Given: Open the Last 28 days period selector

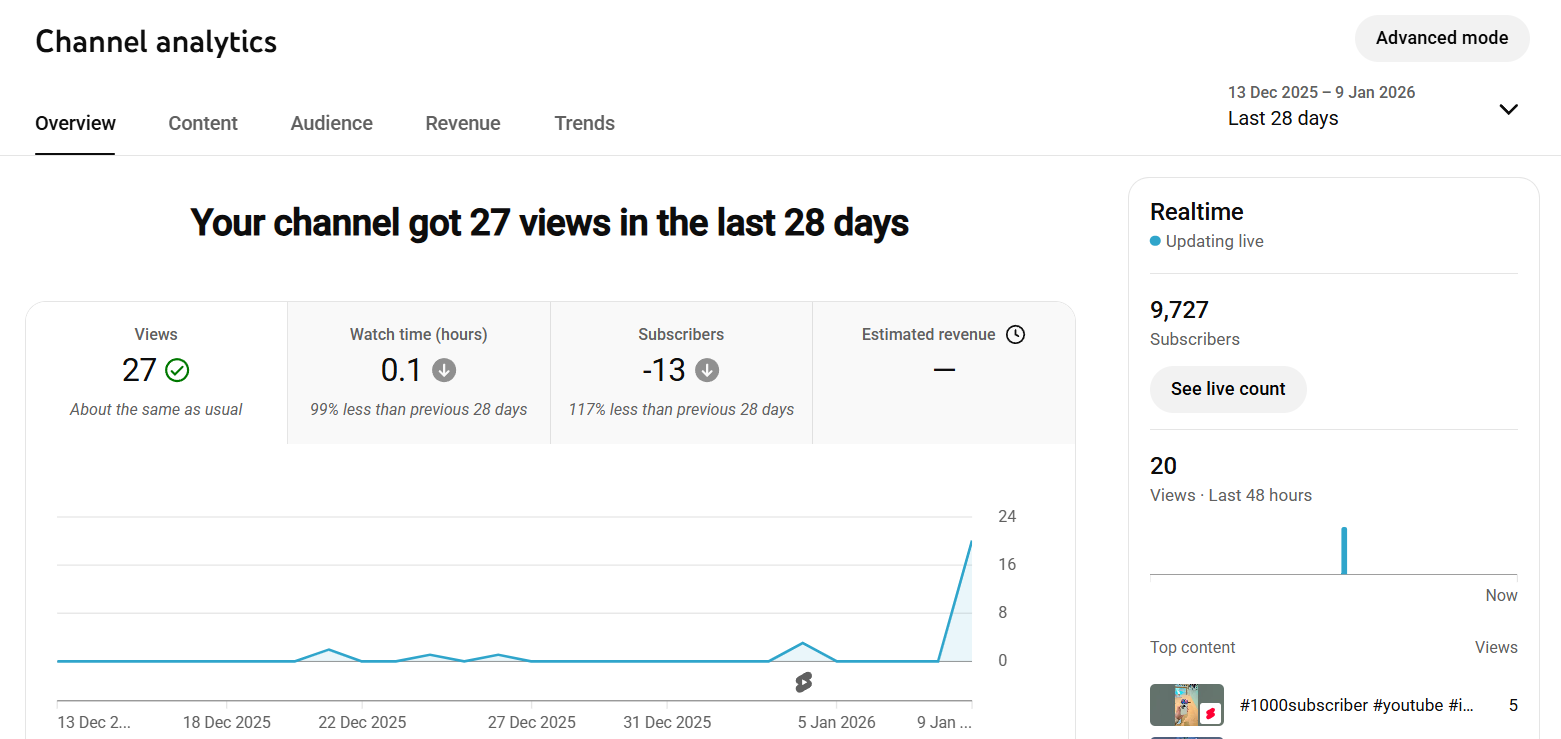Looking at the screenshot, I should pos(1283,118).
